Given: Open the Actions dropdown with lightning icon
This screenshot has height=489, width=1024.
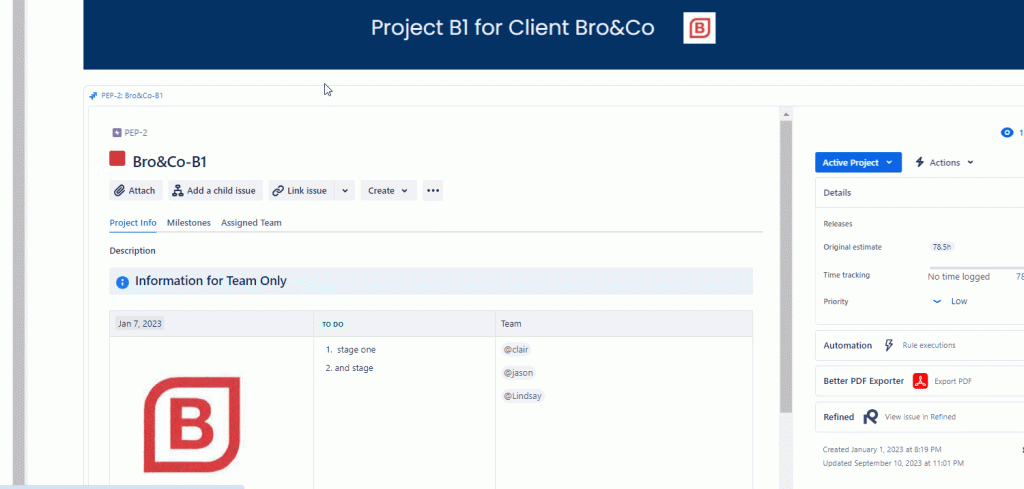Looking at the screenshot, I should 944,163.
